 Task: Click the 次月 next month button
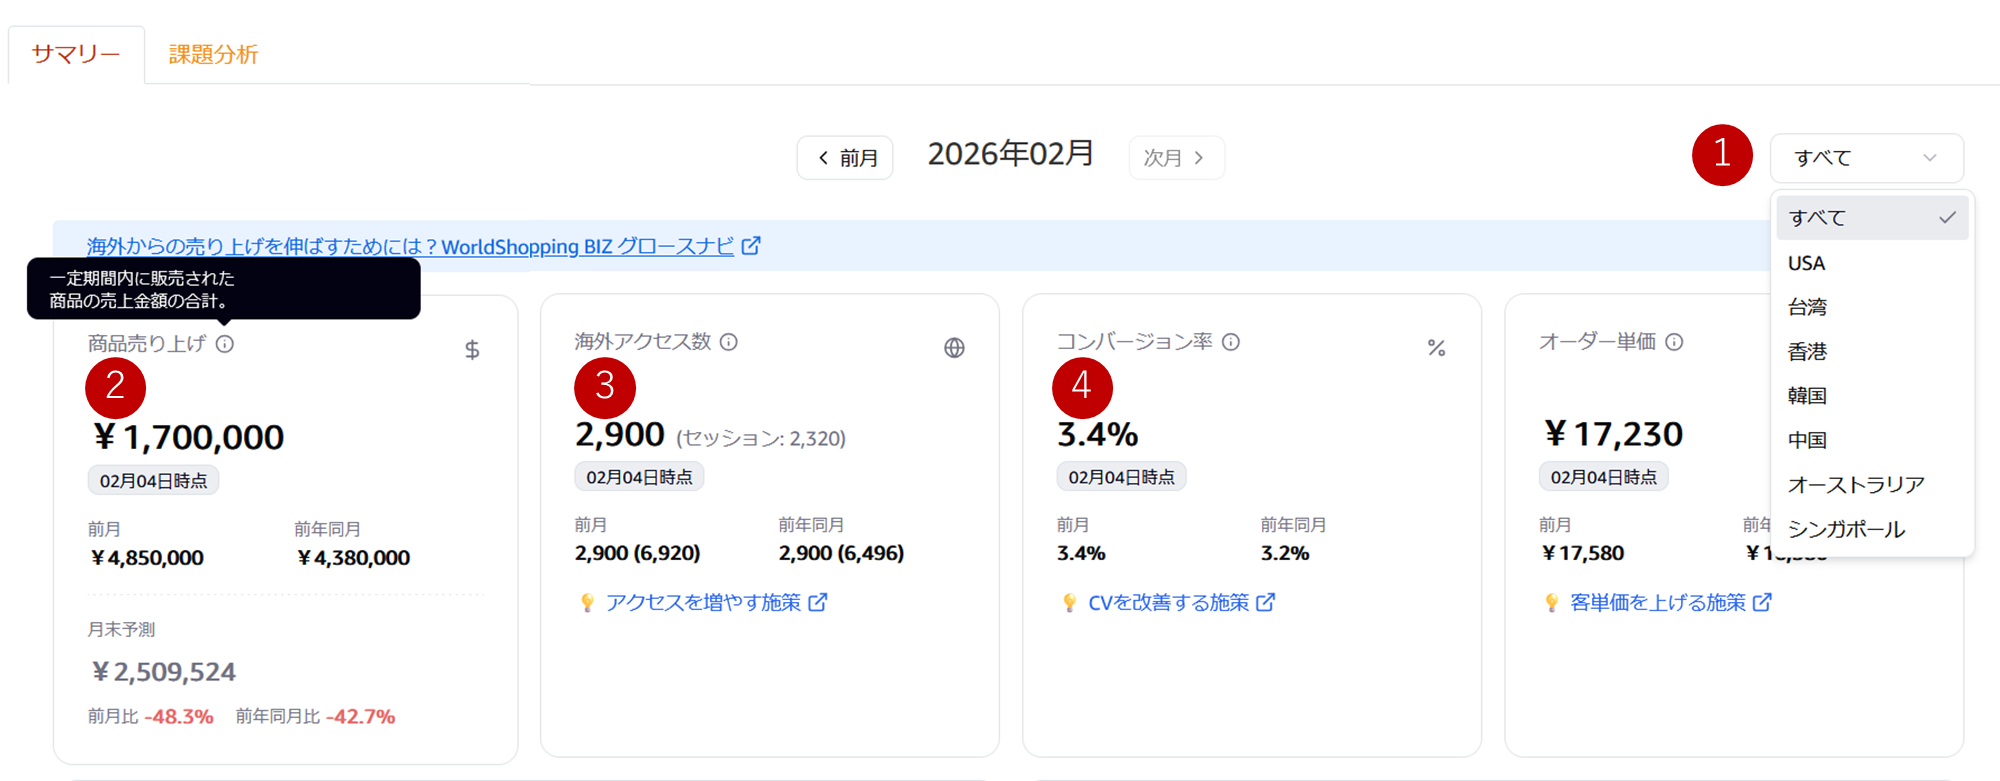(1175, 158)
